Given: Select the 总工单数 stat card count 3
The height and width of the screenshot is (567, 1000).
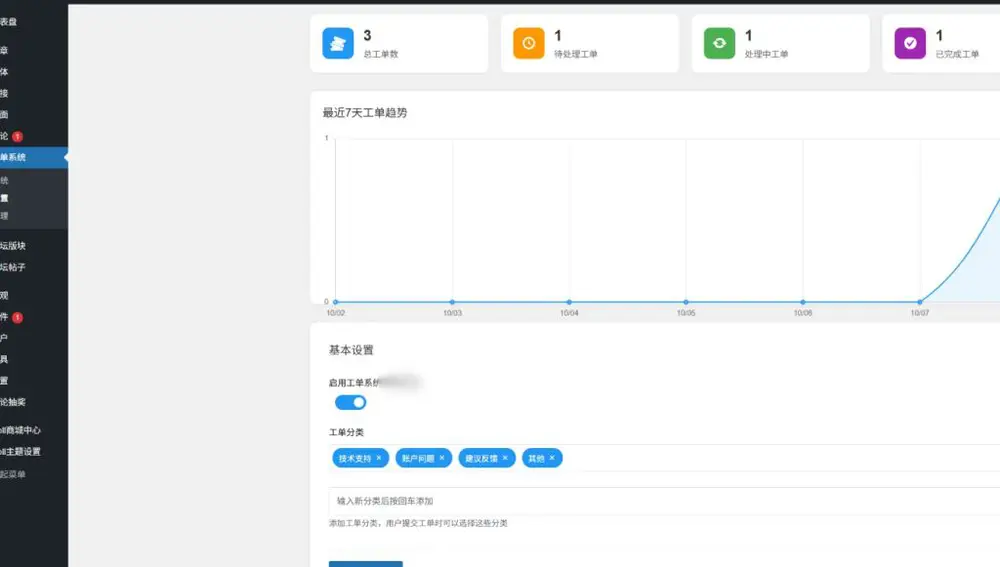Looking at the screenshot, I should [x=367, y=36].
